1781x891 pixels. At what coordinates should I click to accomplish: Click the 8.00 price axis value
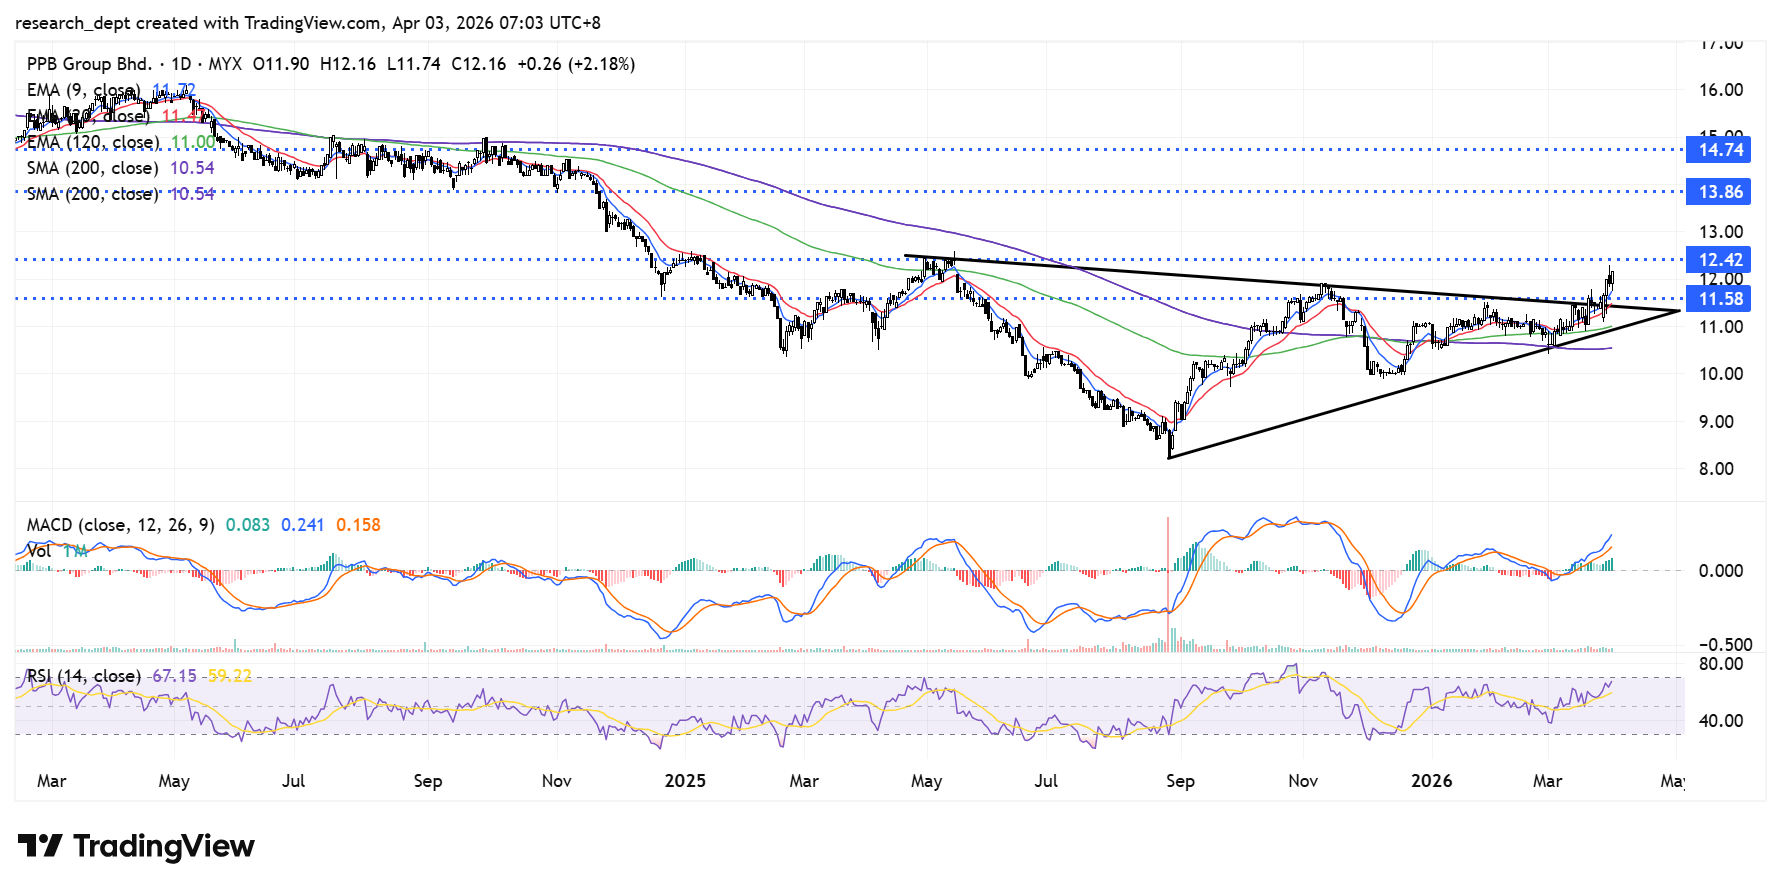coord(1716,469)
